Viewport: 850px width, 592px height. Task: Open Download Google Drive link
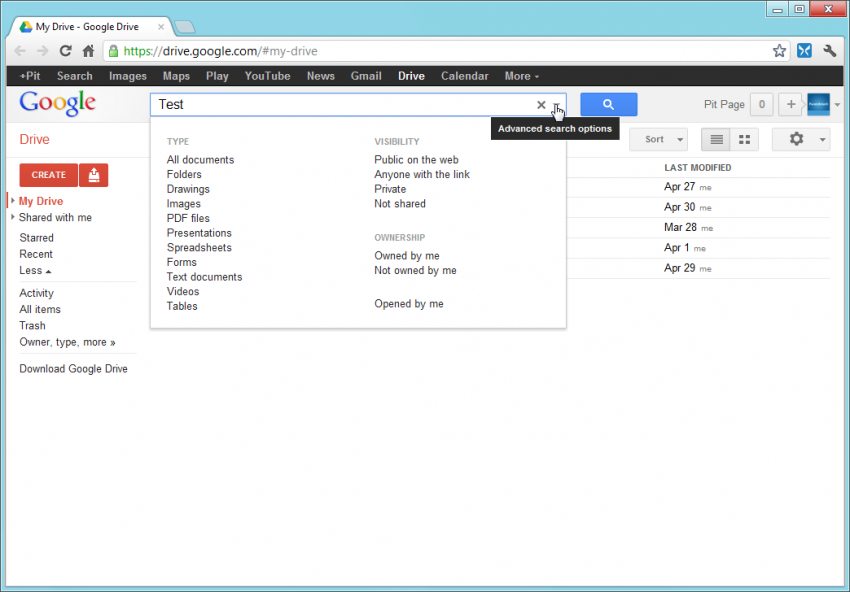click(x=74, y=369)
